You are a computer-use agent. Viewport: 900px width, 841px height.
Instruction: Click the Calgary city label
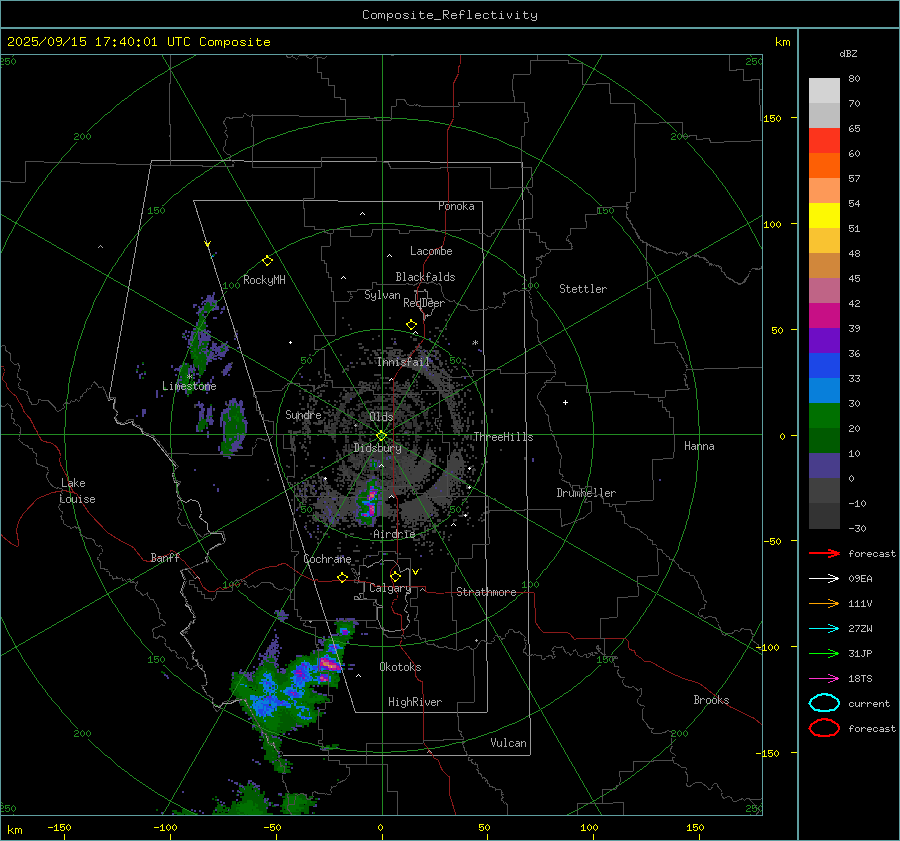pos(390,588)
